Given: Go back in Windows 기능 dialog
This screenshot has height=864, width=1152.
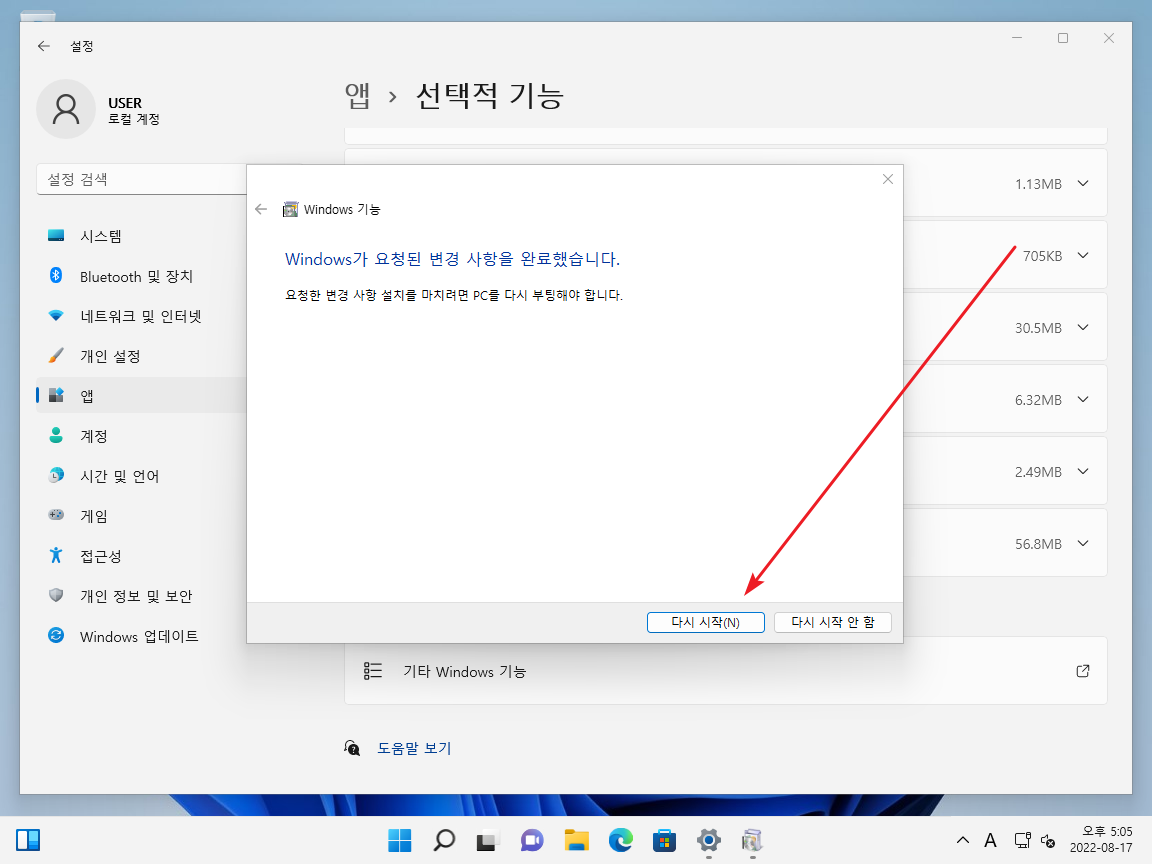Looking at the screenshot, I should [261, 209].
